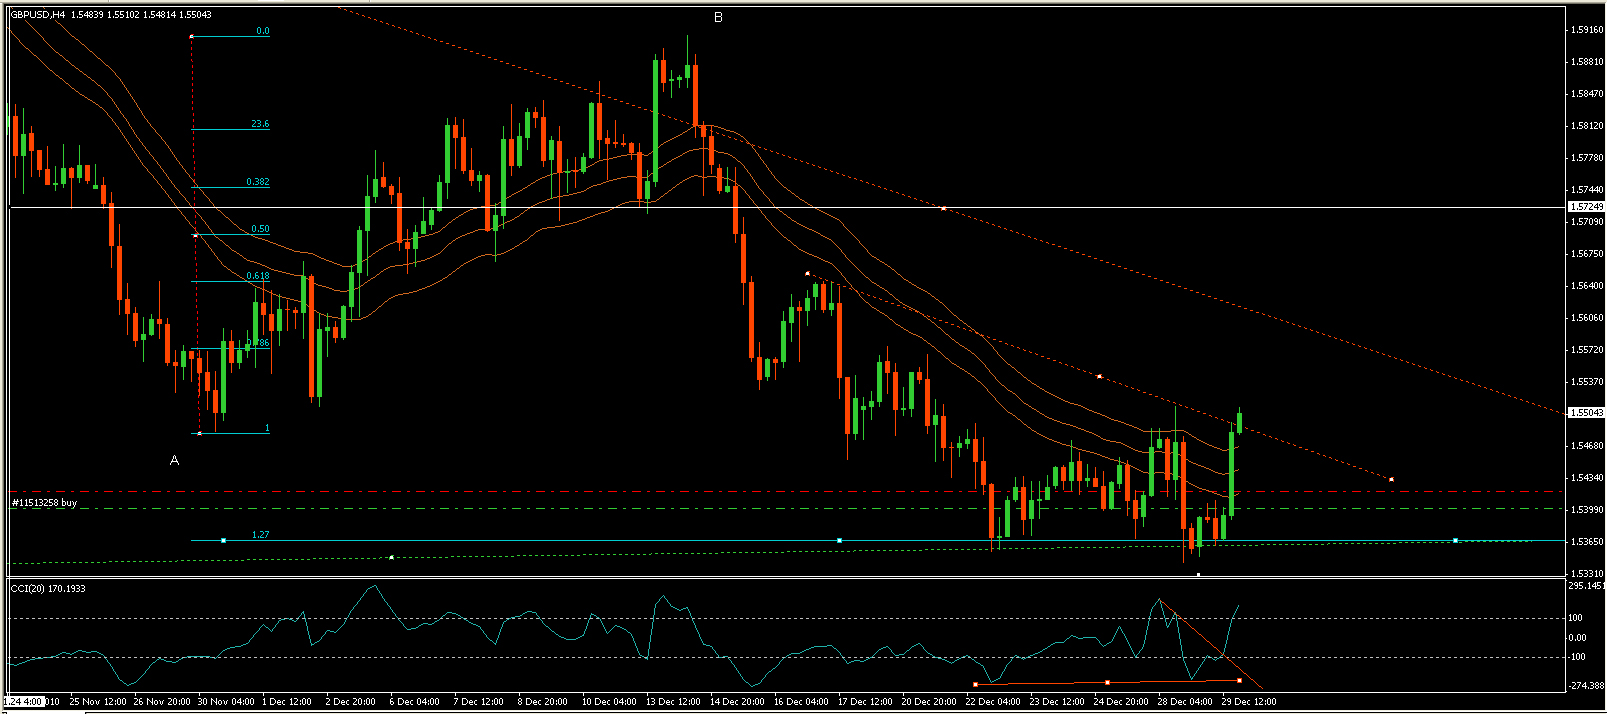Image resolution: width=1607 pixels, height=714 pixels.
Task: Click the CCI(20) indicator label
Action: (48, 588)
